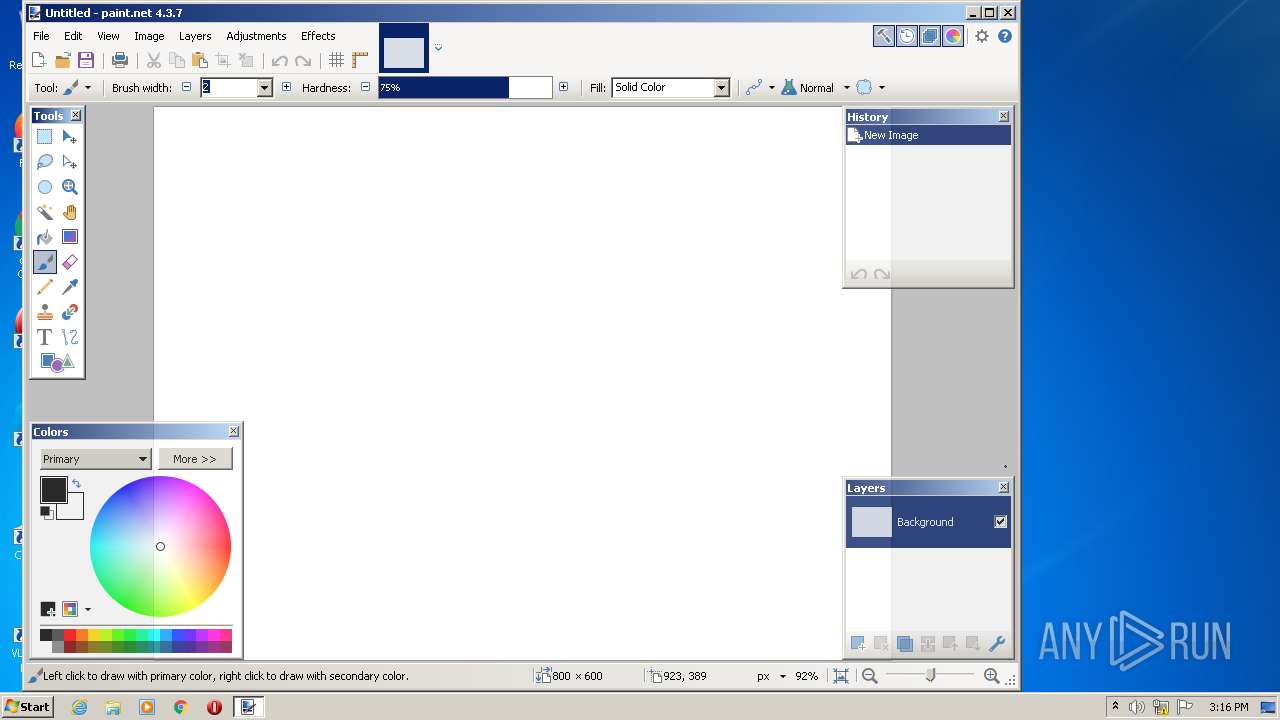
Task: Toggle the rulers display
Action: click(360, 60)
